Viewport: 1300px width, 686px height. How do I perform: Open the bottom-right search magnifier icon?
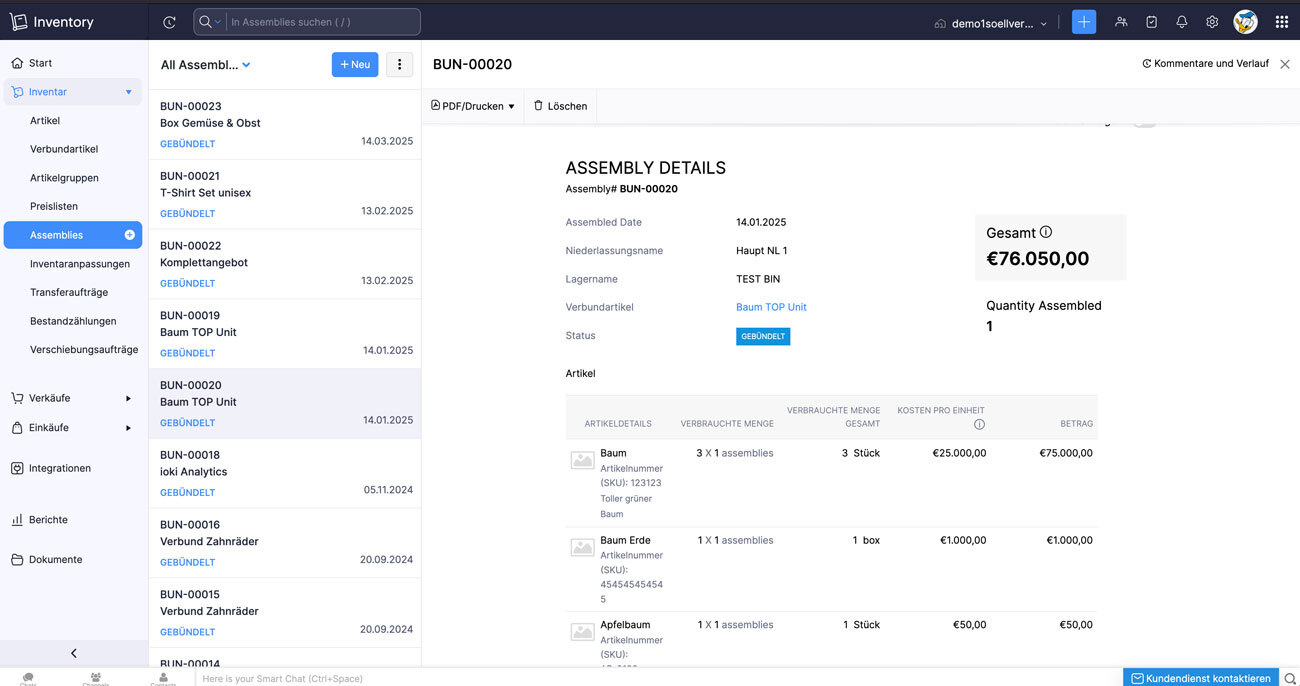coord(1290,678)
